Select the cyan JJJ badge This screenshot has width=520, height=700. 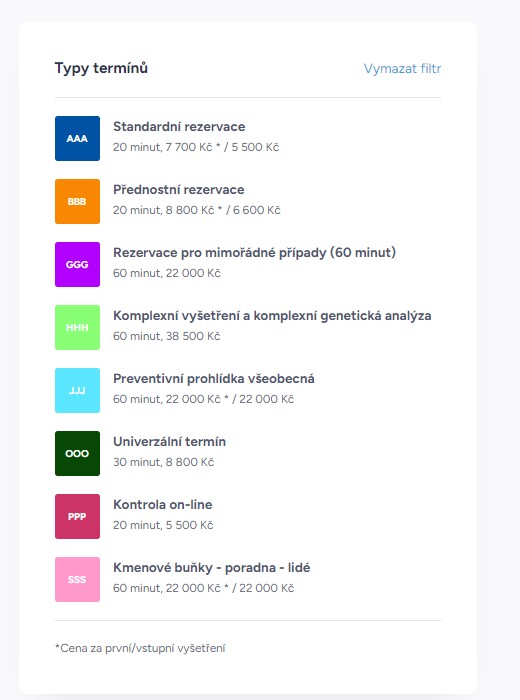coord(77,390)
